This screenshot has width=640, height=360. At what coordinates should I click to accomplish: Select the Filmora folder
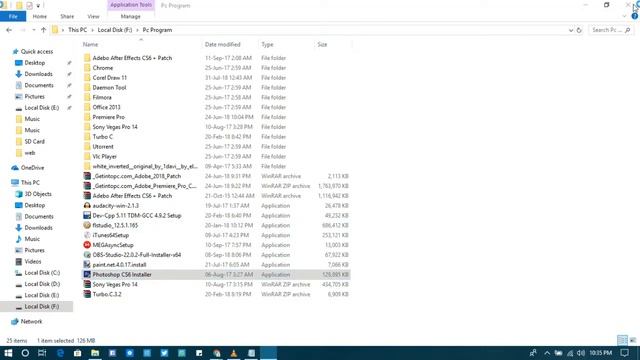(102, 97)
